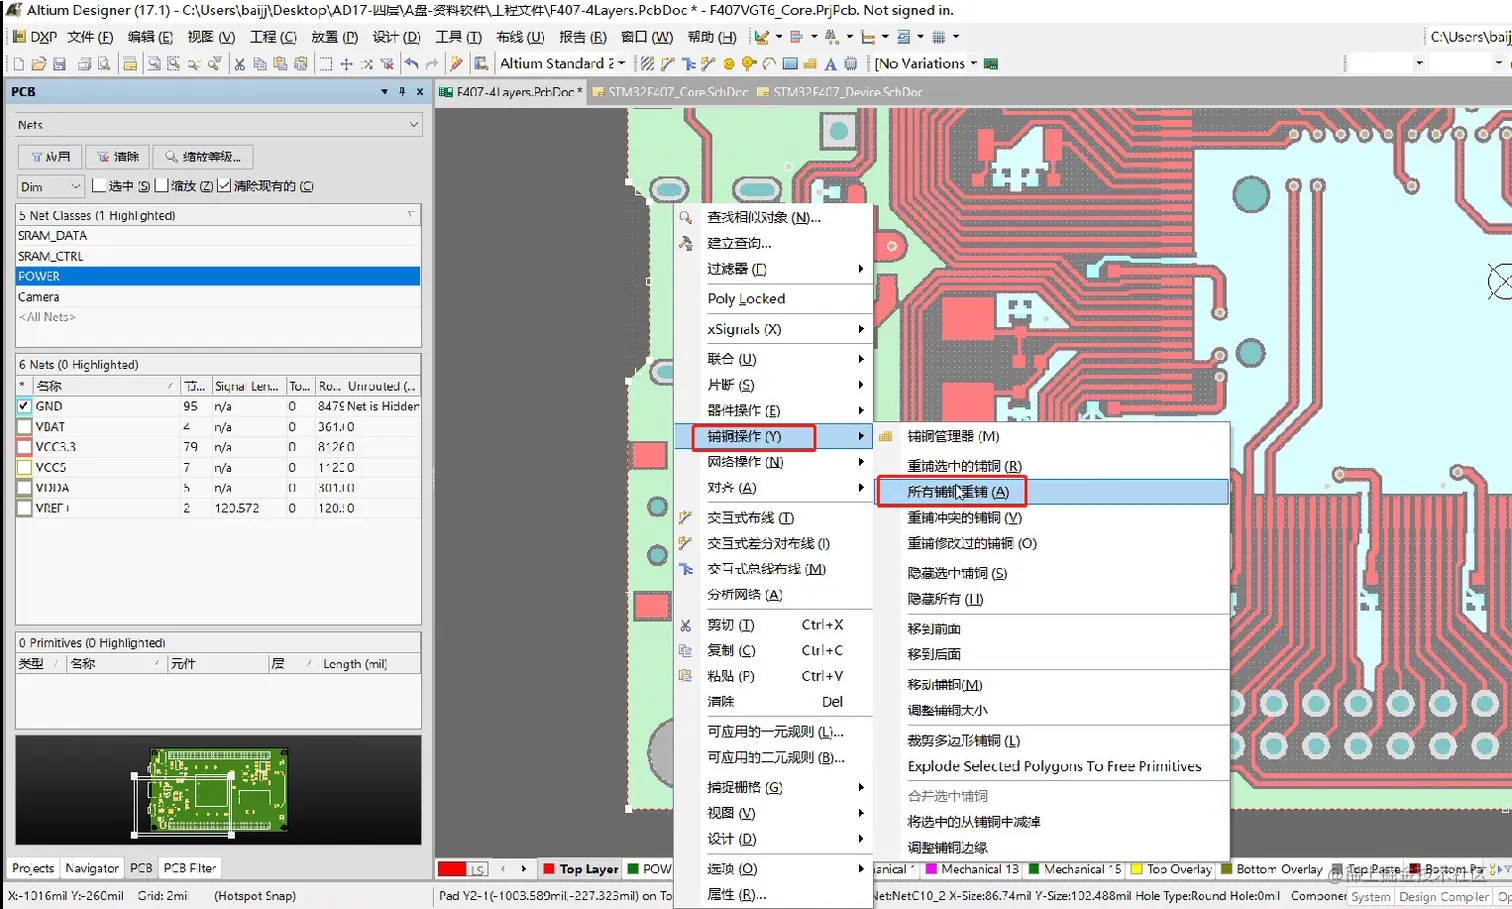
Task: Click the Redo arrow icon
Action: pos(432,64)
